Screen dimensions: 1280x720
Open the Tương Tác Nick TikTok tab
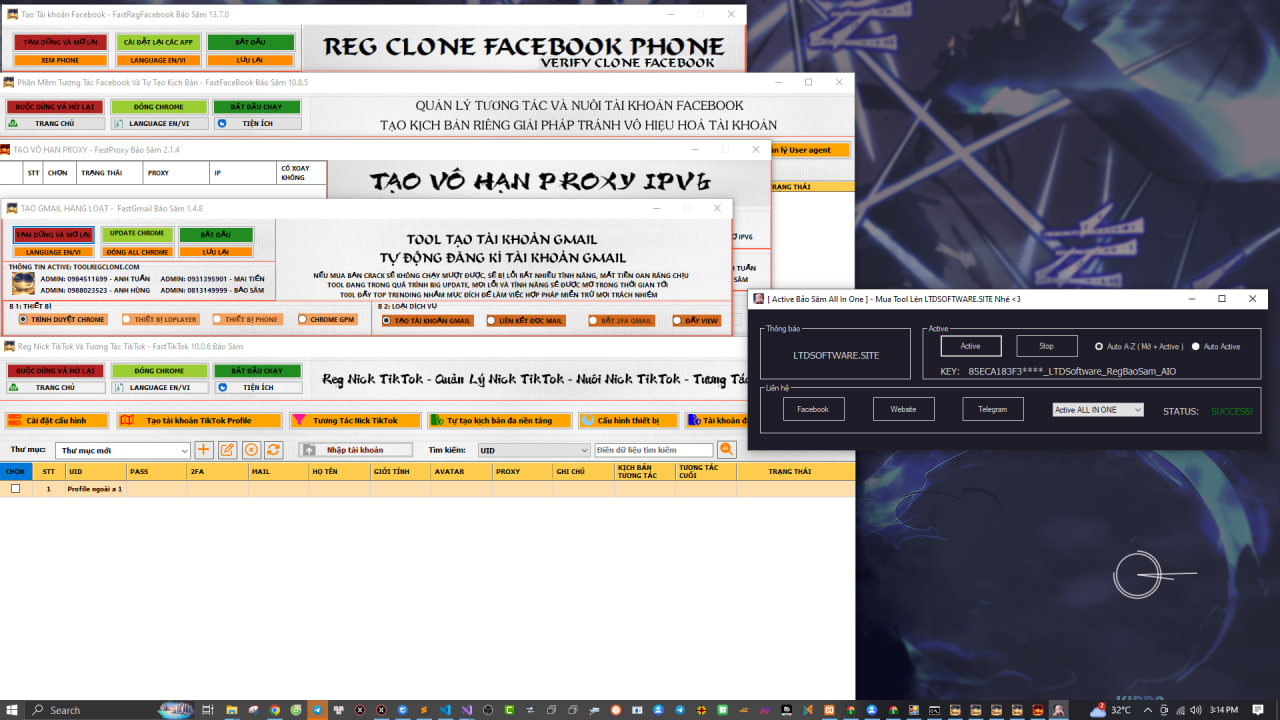(x=354, y=421)
